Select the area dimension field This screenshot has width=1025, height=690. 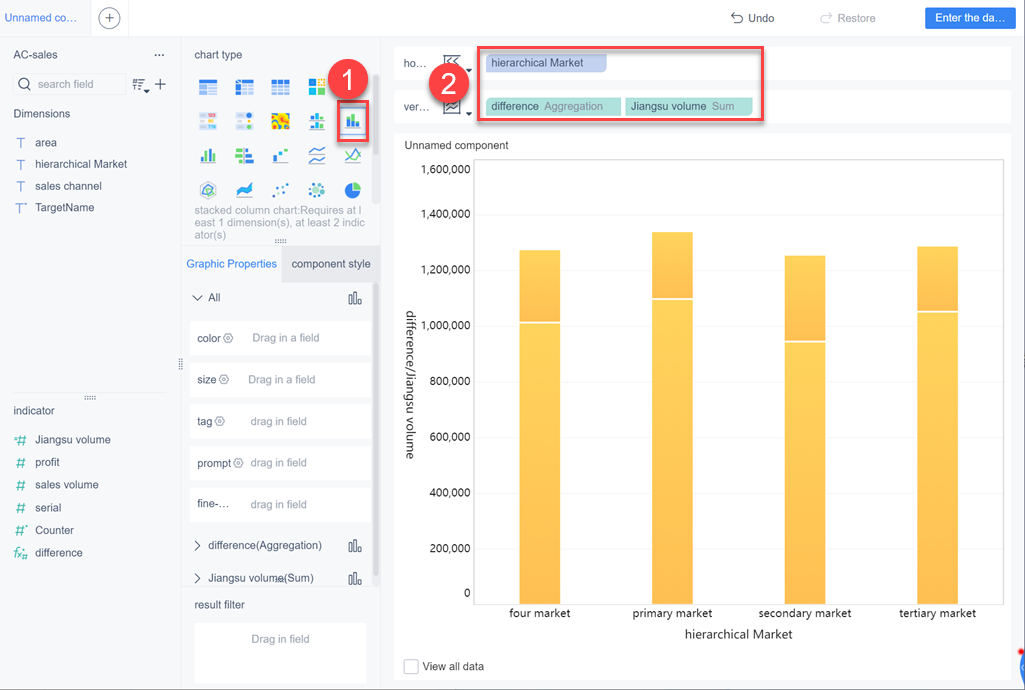click(x=46, y=142)
